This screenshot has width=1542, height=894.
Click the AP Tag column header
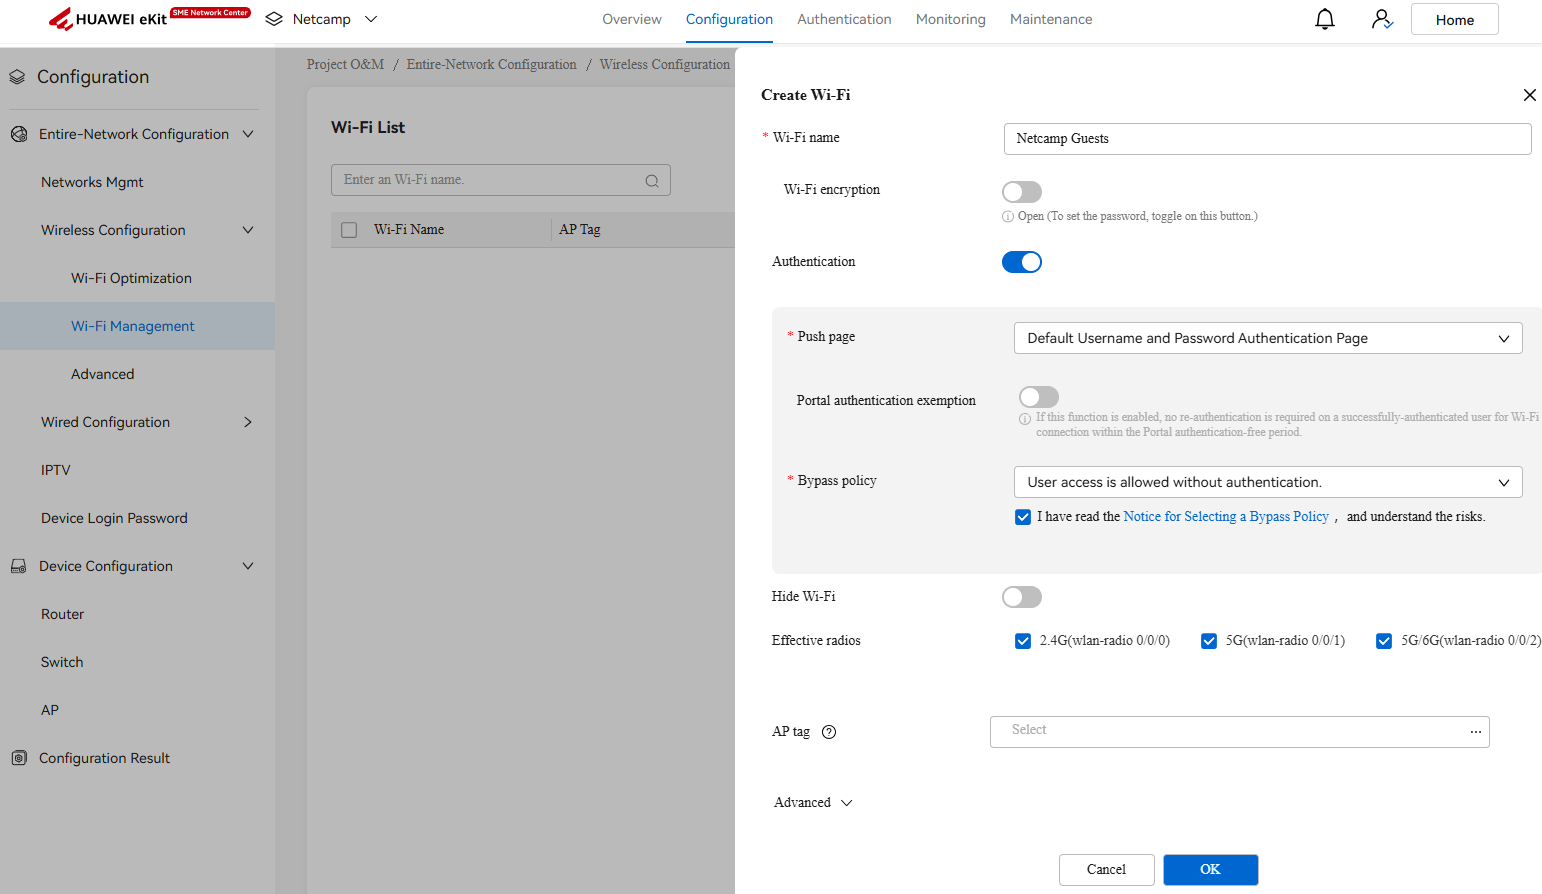pyautogui.click(x=580, y=230)
